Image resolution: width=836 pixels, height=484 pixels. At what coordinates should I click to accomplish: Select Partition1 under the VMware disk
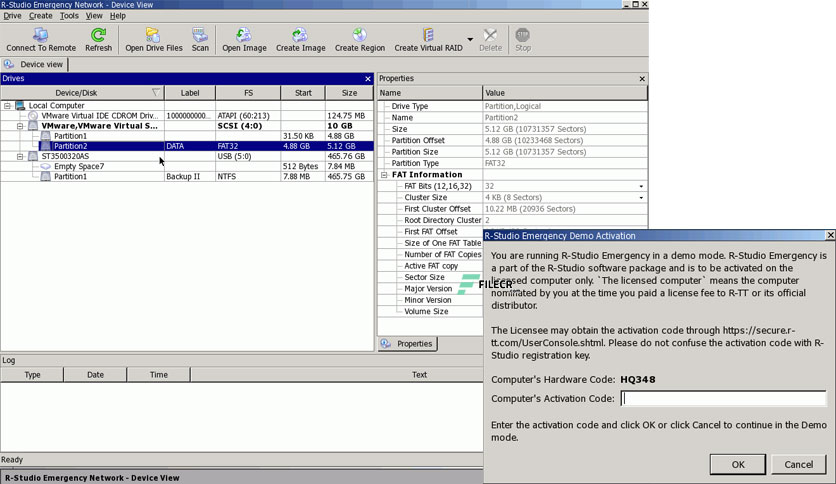coord(70,136)
